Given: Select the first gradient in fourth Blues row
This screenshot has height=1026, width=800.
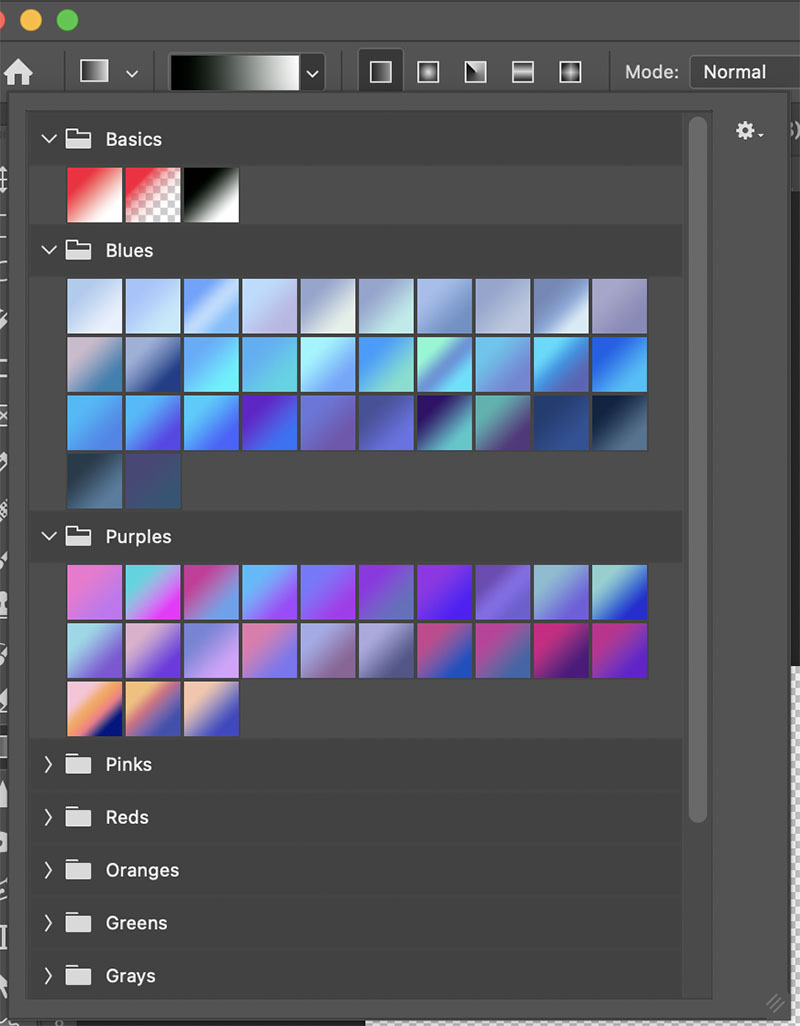Looking at the screenshot, I should [x=94, y=481].
